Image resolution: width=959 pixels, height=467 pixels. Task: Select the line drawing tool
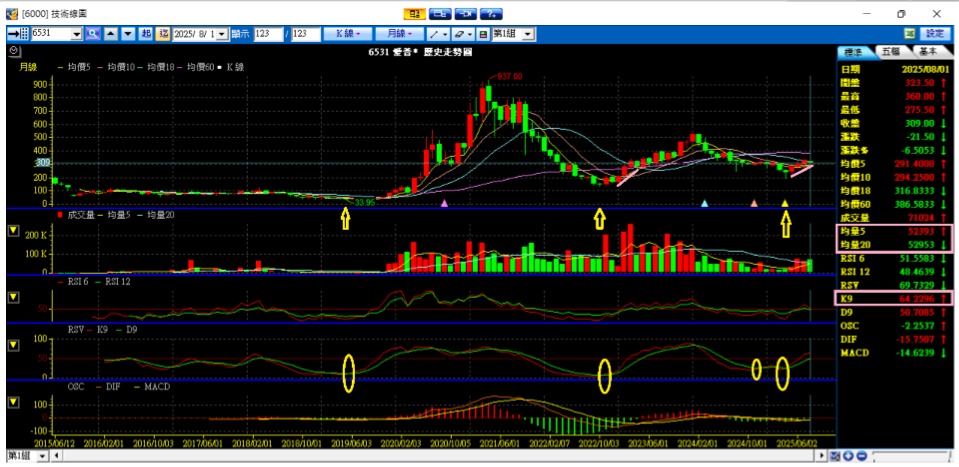click(x=435, y=33)
